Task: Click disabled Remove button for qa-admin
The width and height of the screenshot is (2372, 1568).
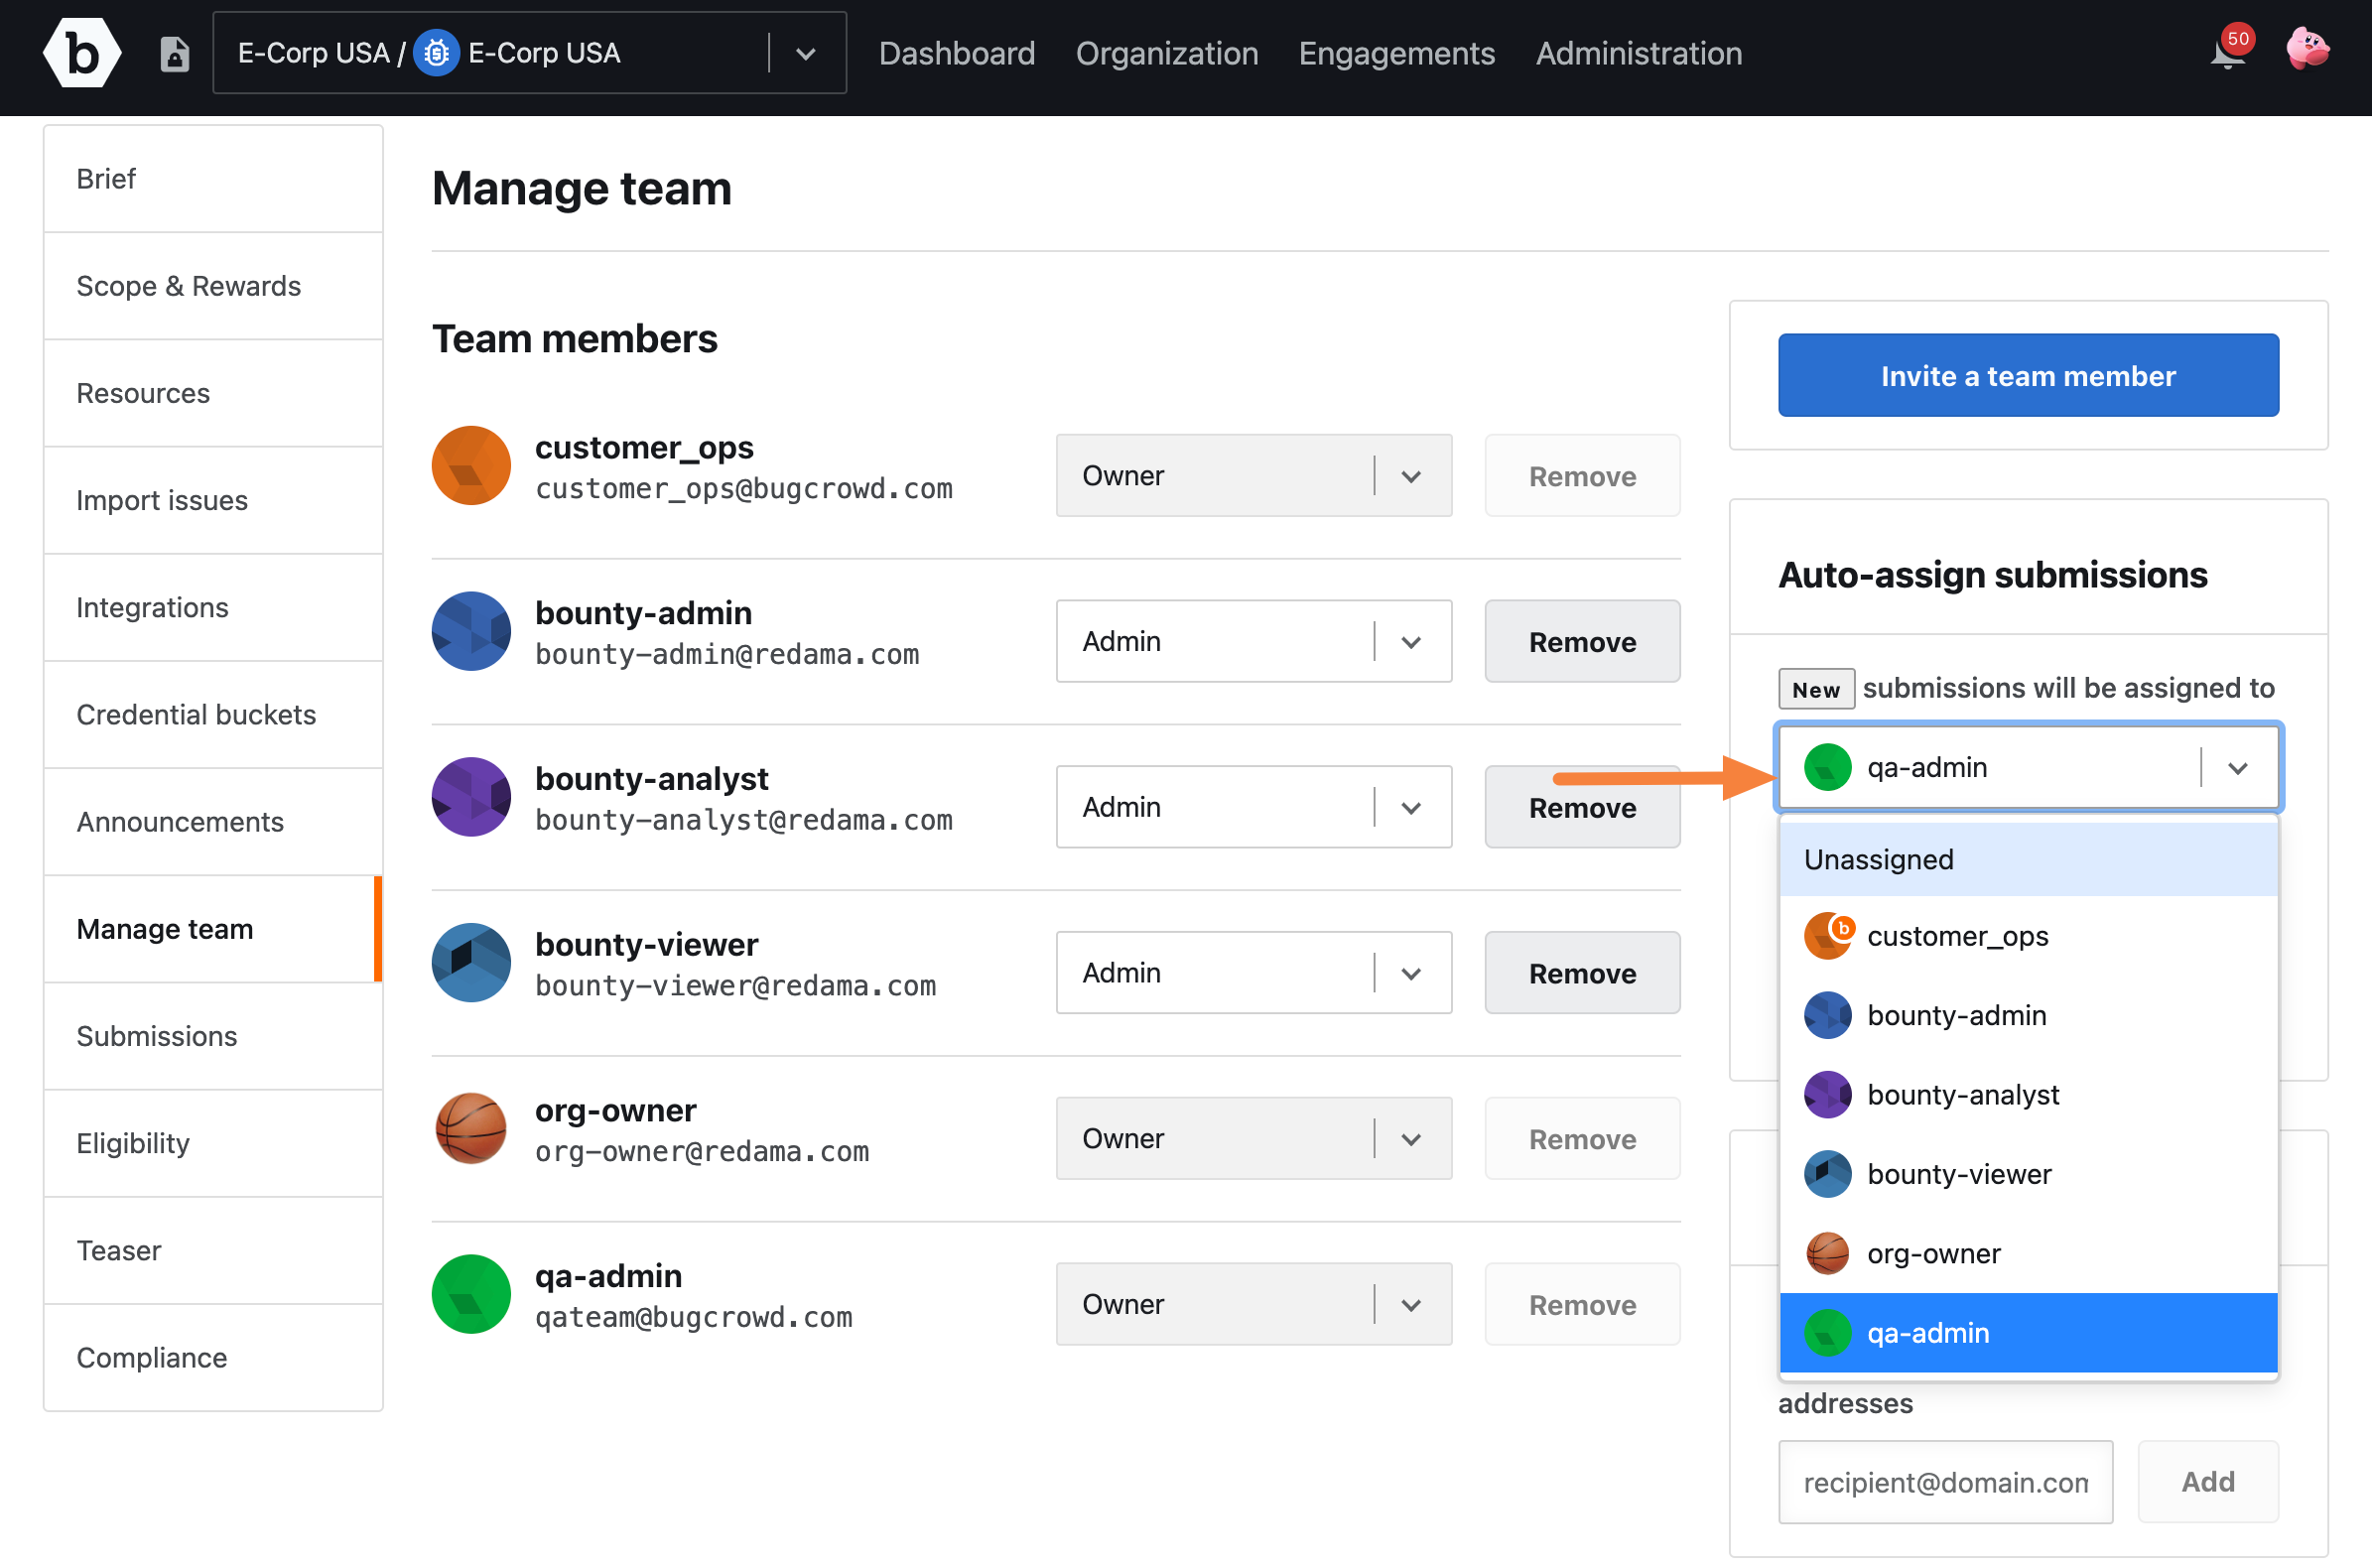Action: click(x=1582, y=1304)
